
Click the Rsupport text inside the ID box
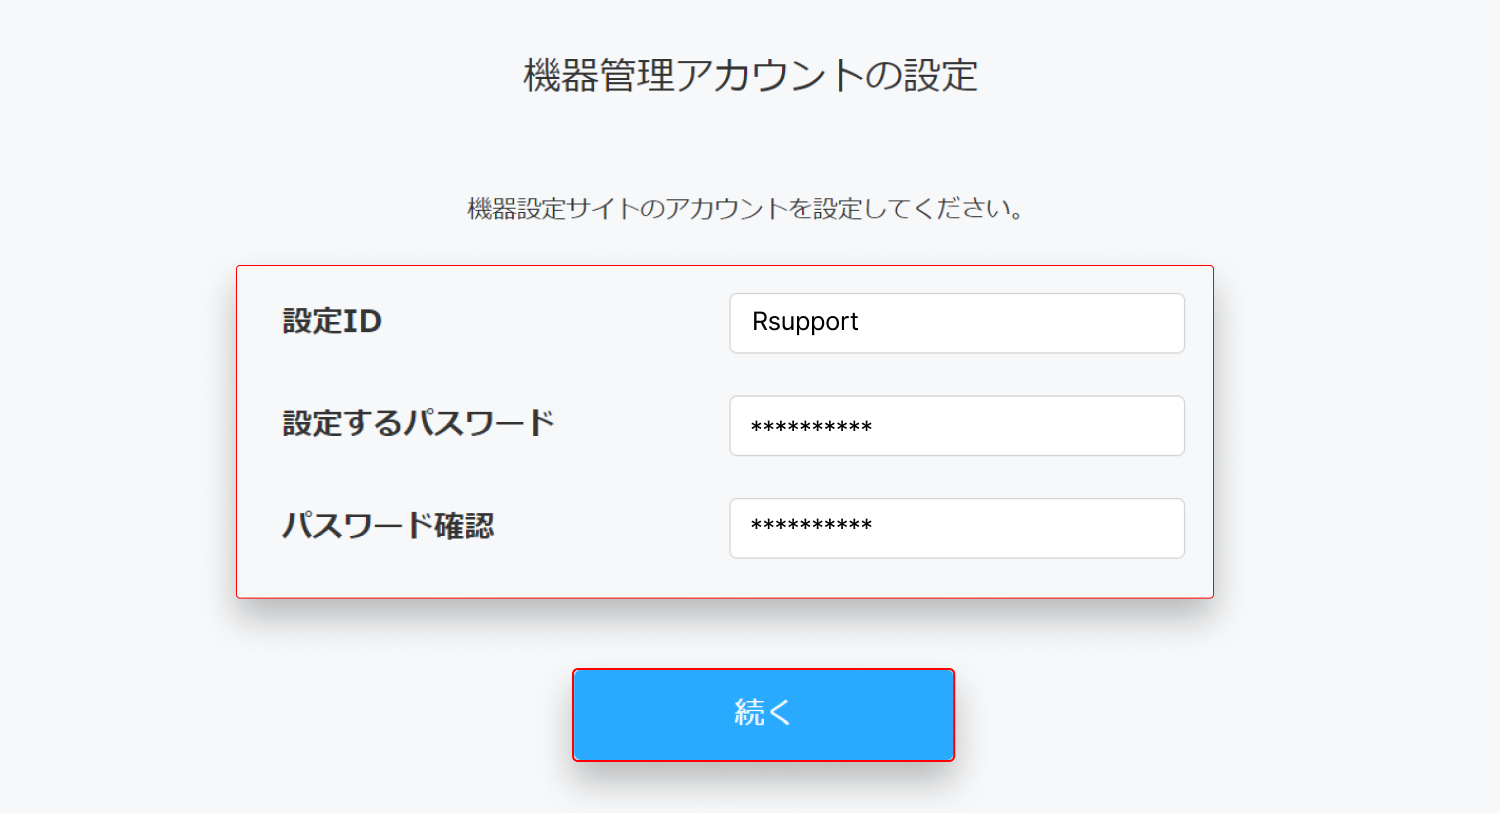(x=805, y=322)
